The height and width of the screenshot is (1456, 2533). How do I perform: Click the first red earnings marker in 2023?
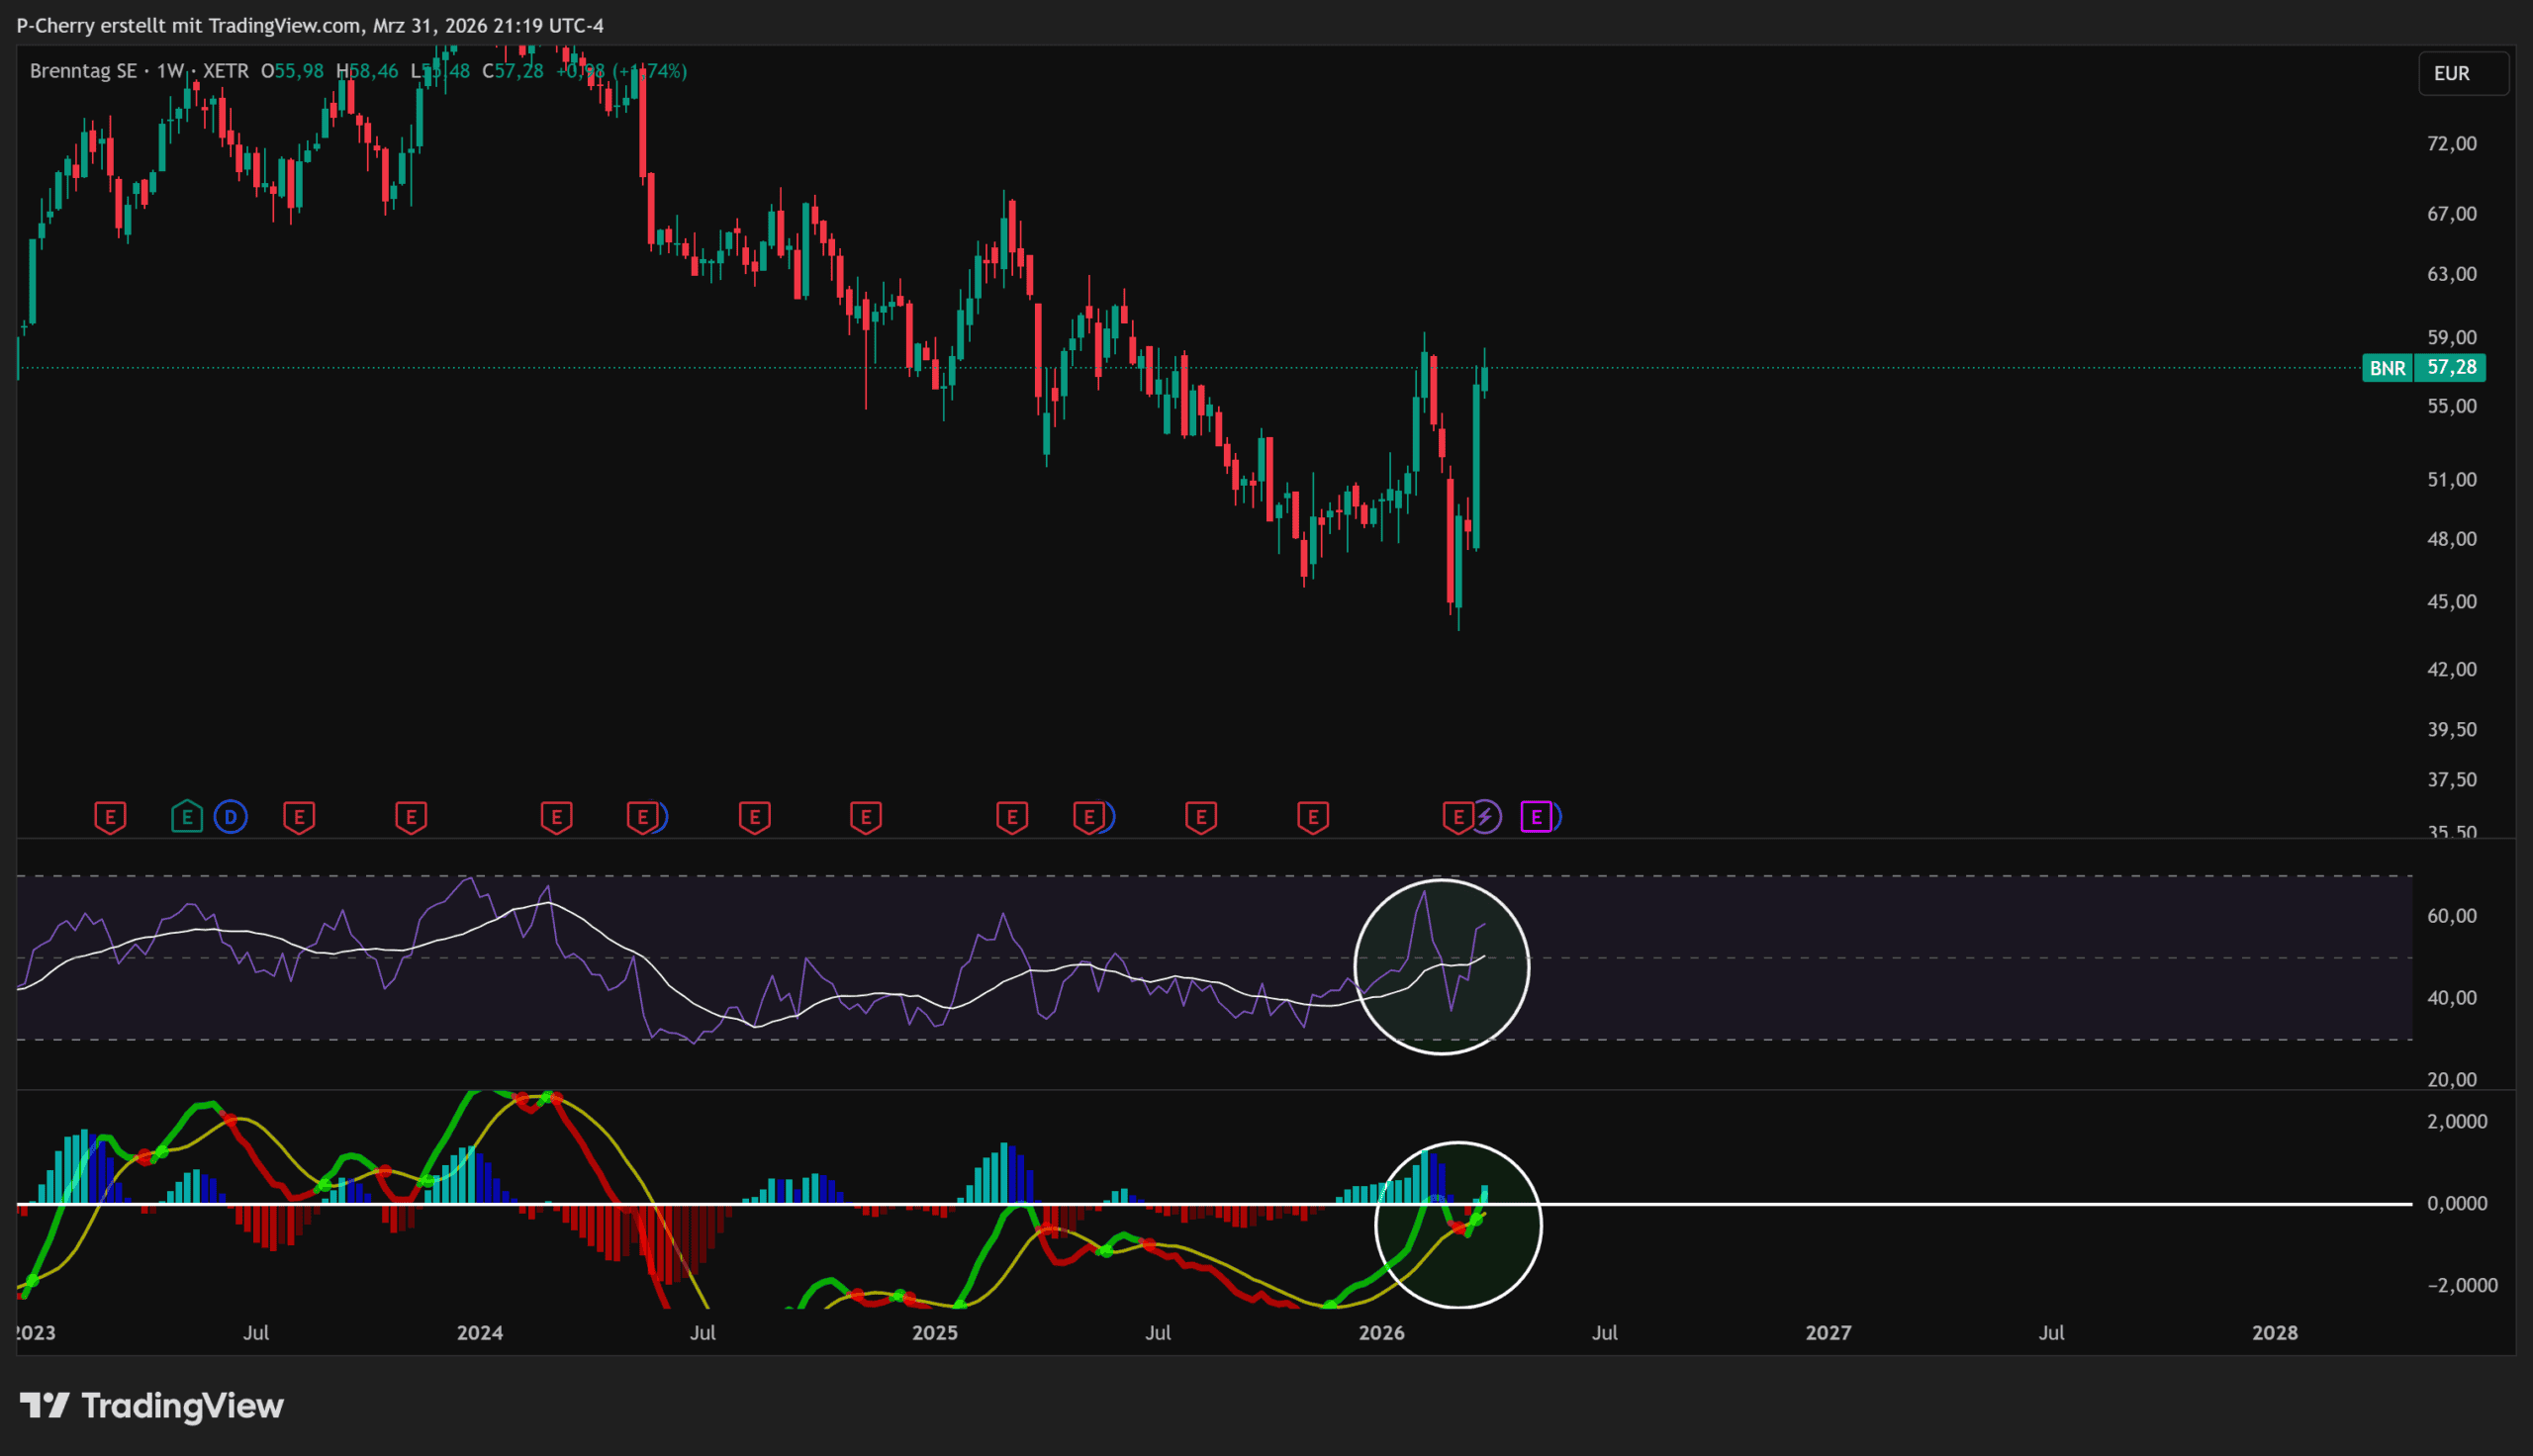point(110,817)
